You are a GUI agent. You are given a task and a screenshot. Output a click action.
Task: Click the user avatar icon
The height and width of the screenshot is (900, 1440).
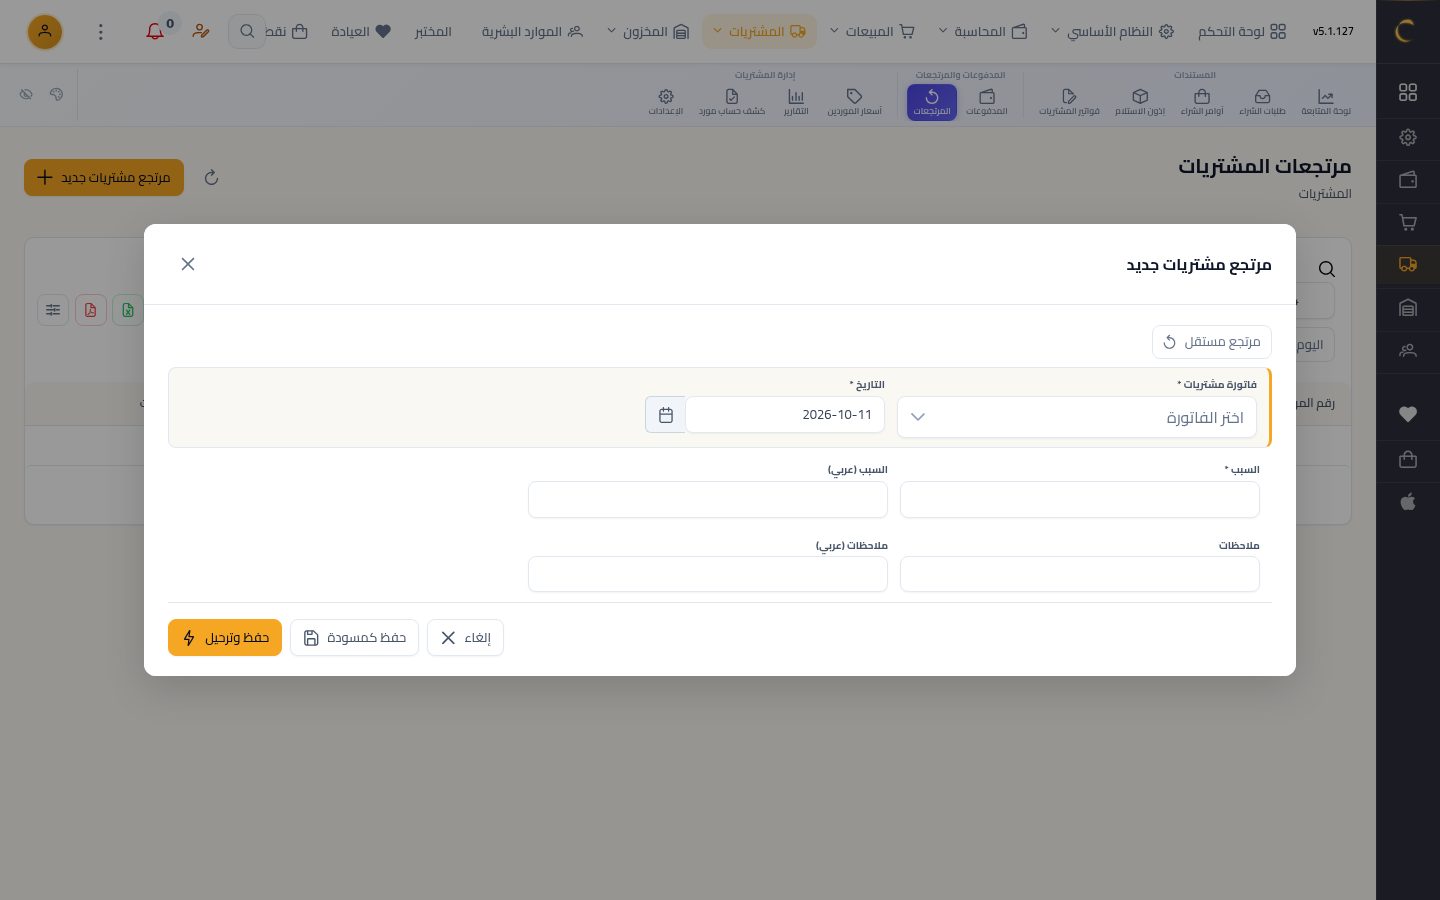(45, 32)
